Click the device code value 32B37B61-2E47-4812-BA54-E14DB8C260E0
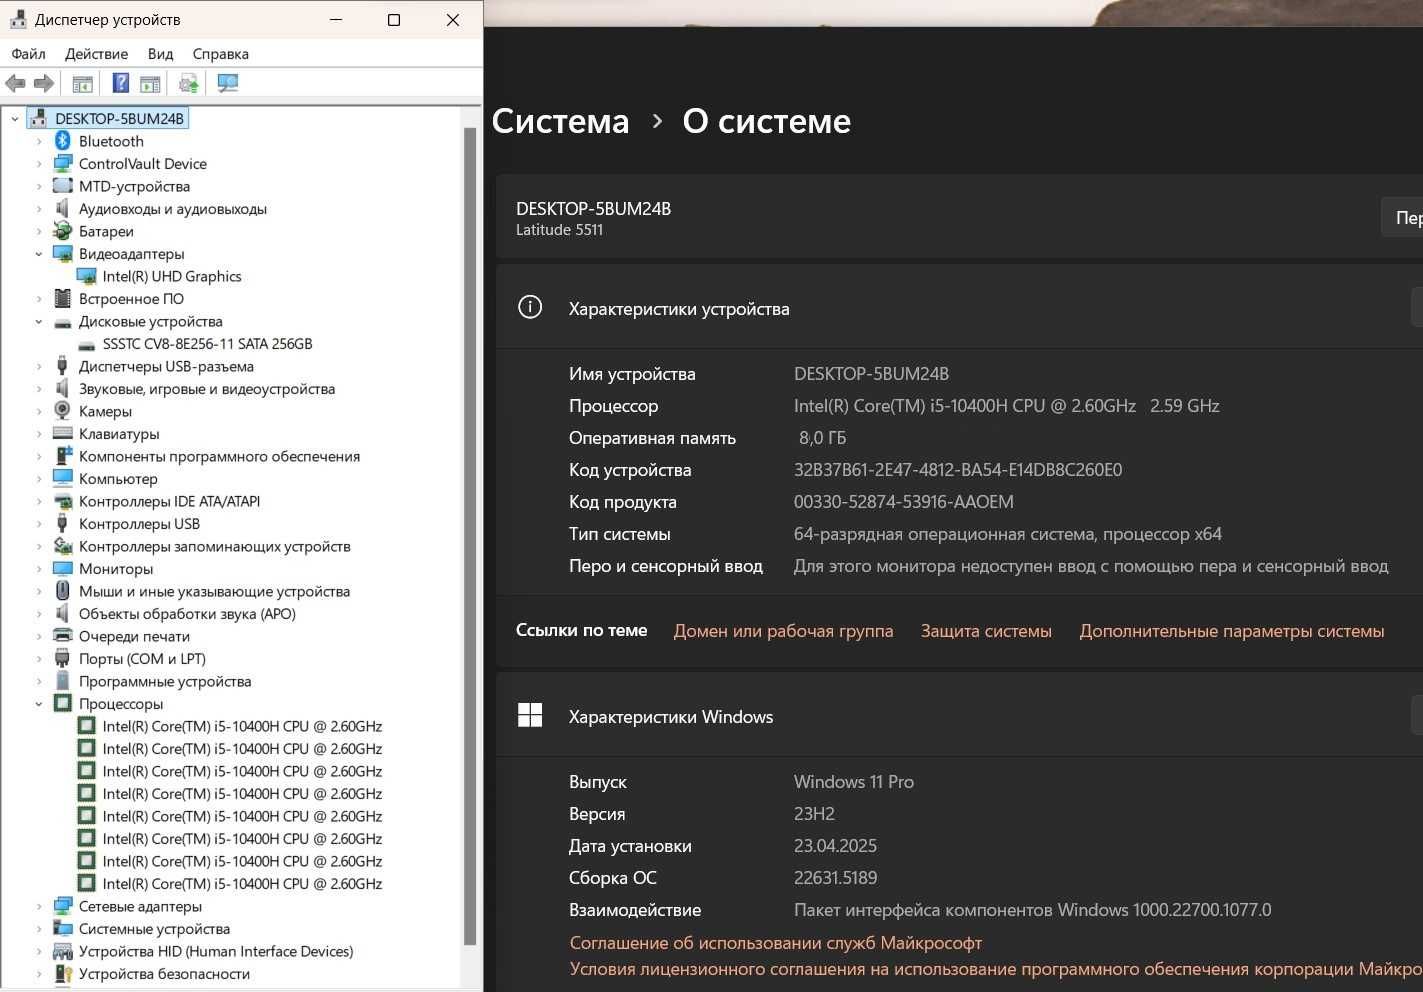This screenshot has width=1423, height=992. [958, 470]
